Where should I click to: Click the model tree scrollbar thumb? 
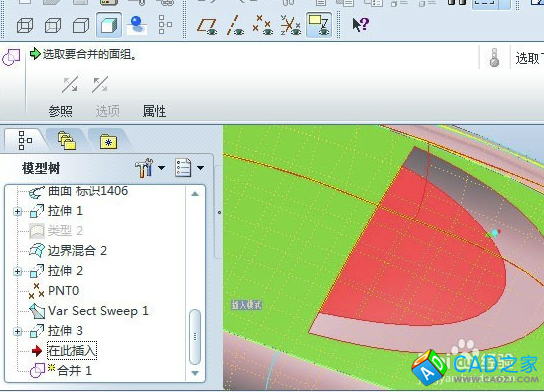[x=195, y=337]
